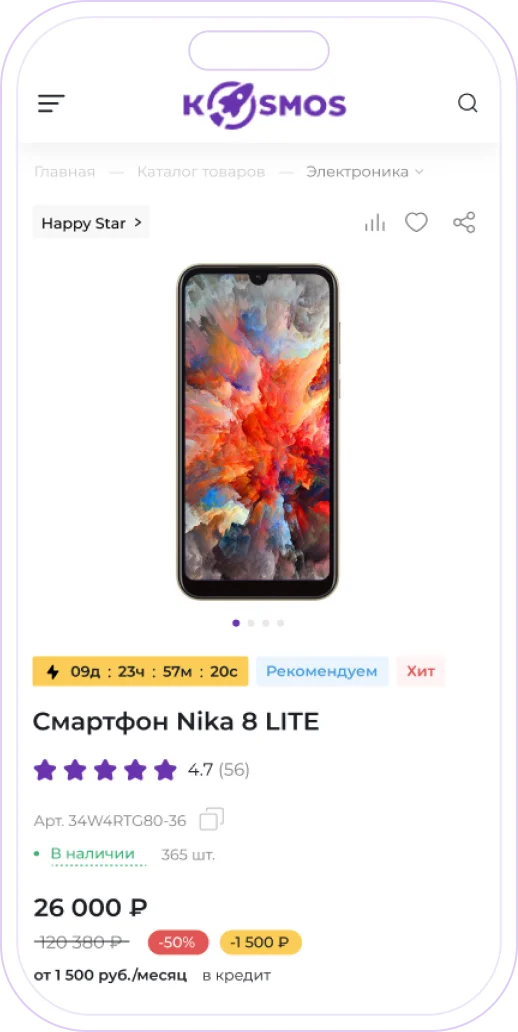Tap the В наличии availability link
518x1032 pixels.
tap(93, 854)
